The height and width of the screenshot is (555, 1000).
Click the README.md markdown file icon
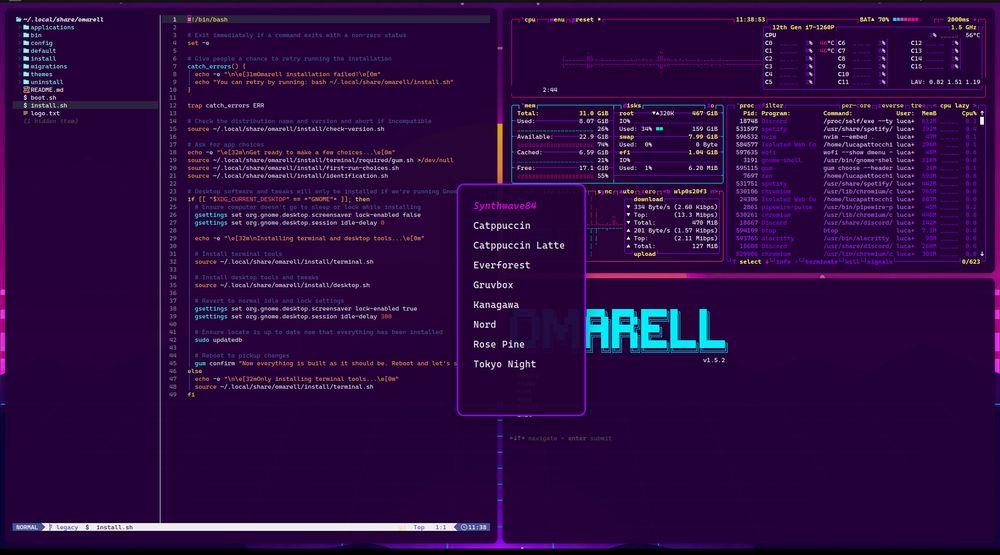[x=26, y=90]
